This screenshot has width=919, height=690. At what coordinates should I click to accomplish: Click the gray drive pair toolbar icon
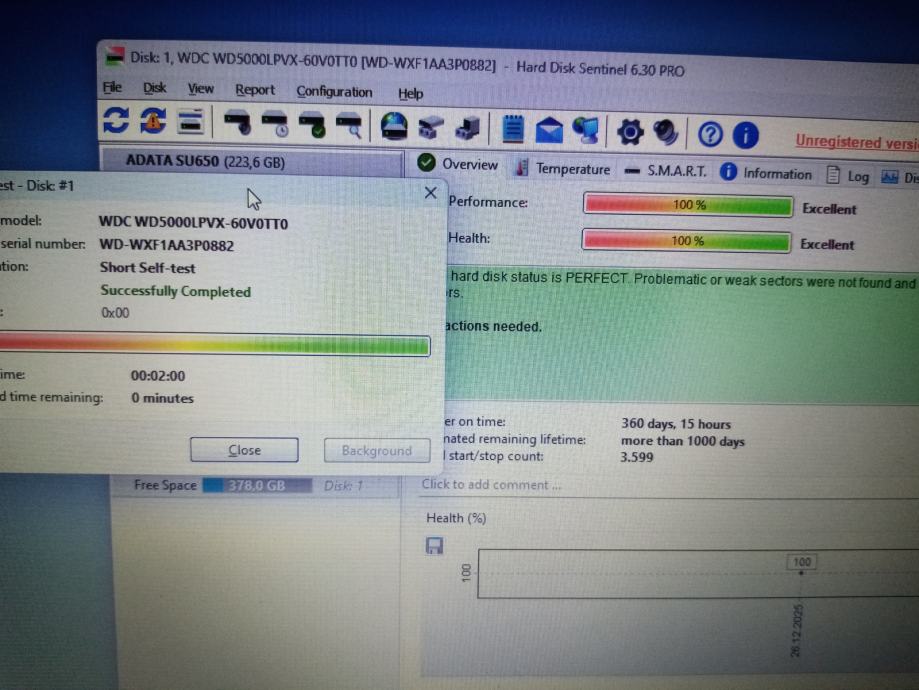[431, 128]
